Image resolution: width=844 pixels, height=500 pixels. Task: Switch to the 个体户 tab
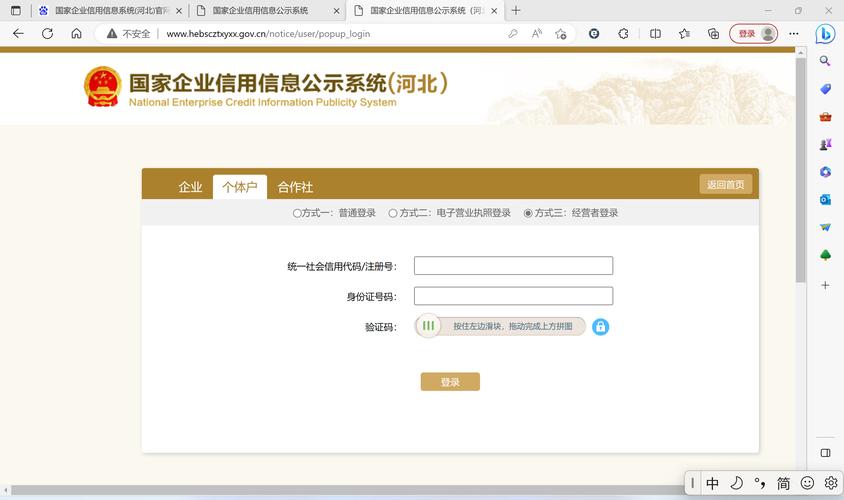click(240, 187)
